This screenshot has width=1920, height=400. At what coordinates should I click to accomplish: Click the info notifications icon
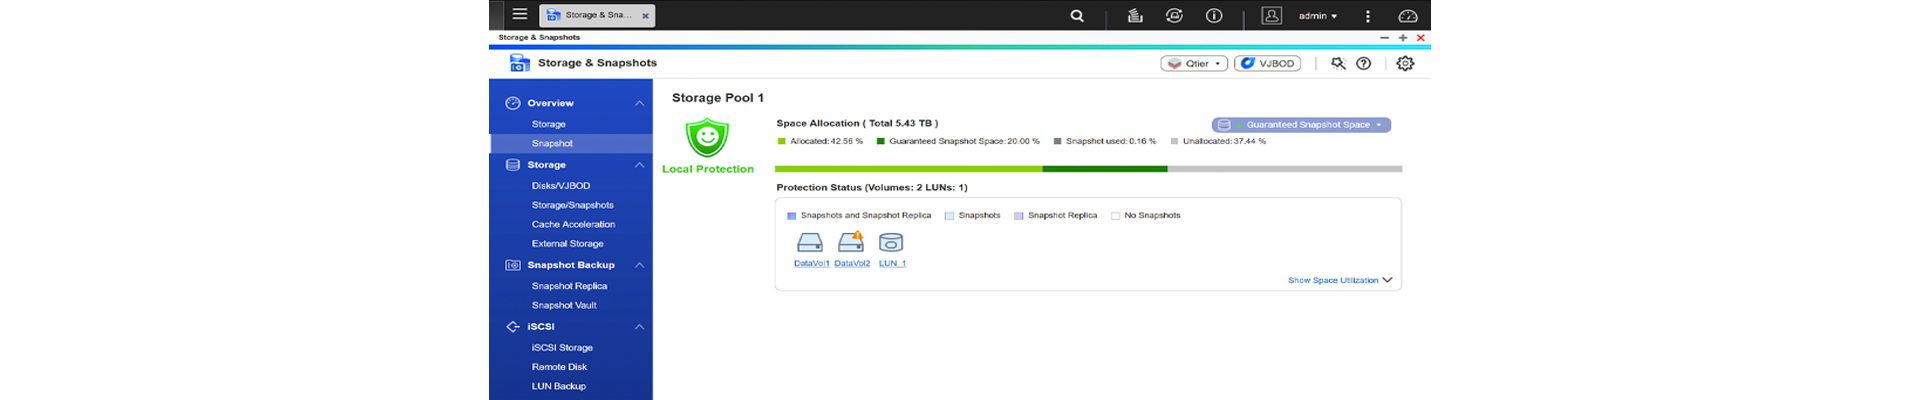coord(1214,16)
